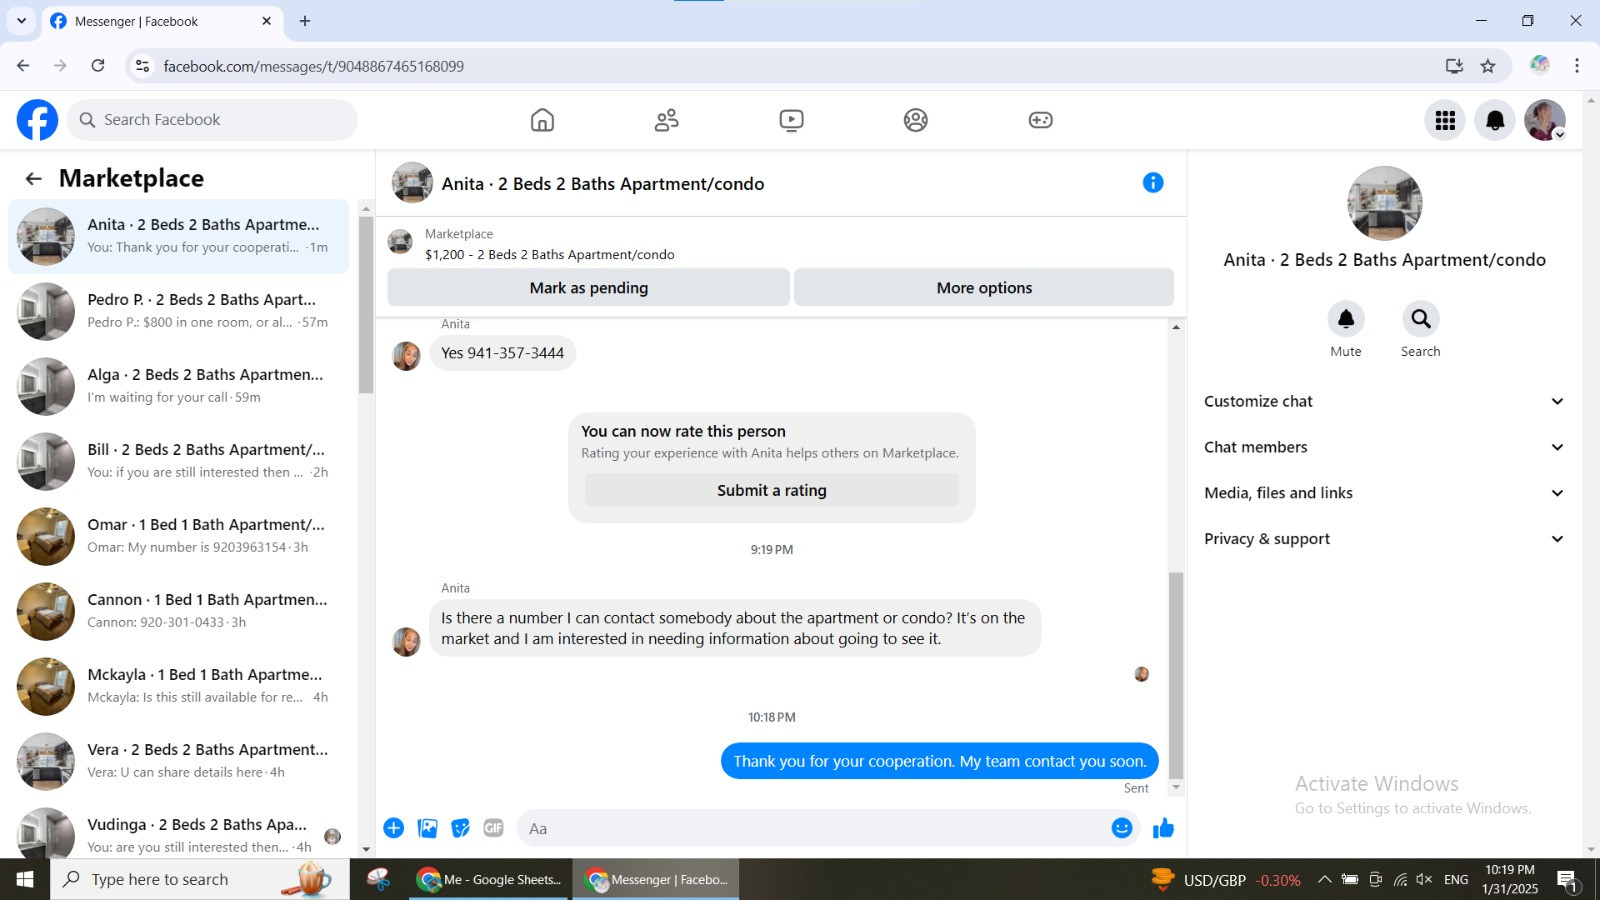
Task: Open the Video (Watch) icon
Action: [x=791, y=120]
